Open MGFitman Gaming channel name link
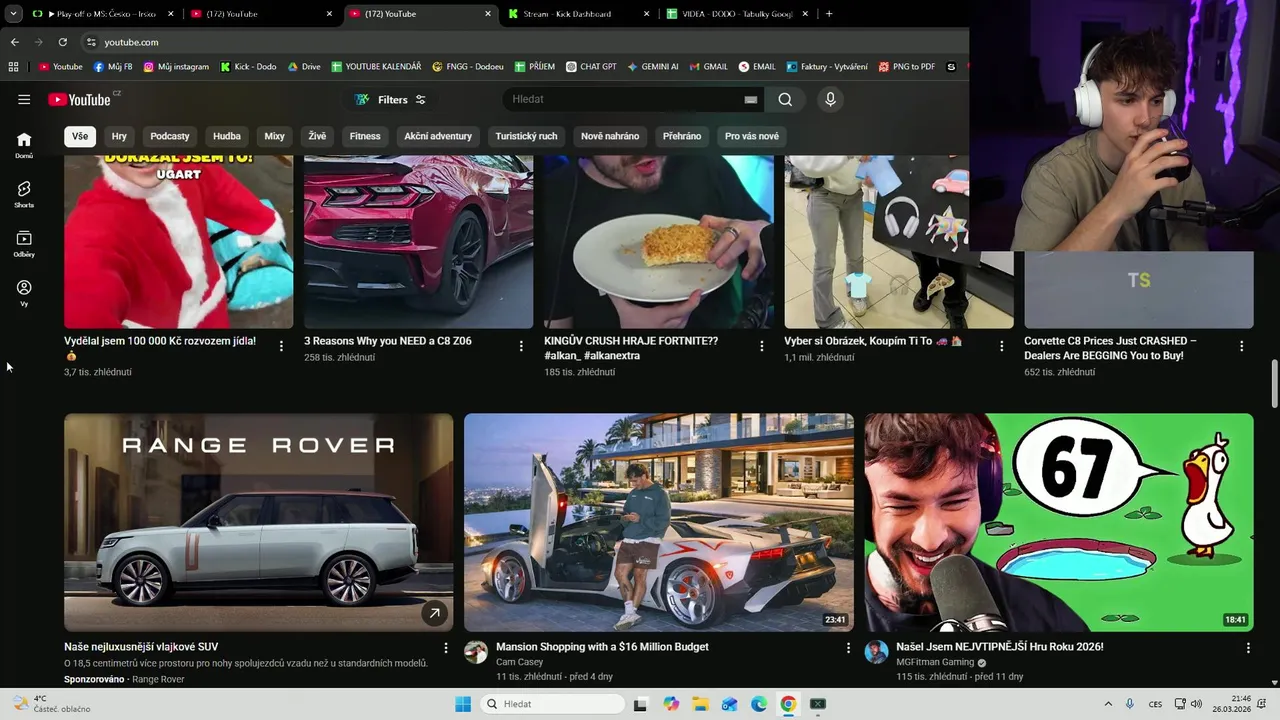Screen dimensions: 1280x720 point(935,662)
